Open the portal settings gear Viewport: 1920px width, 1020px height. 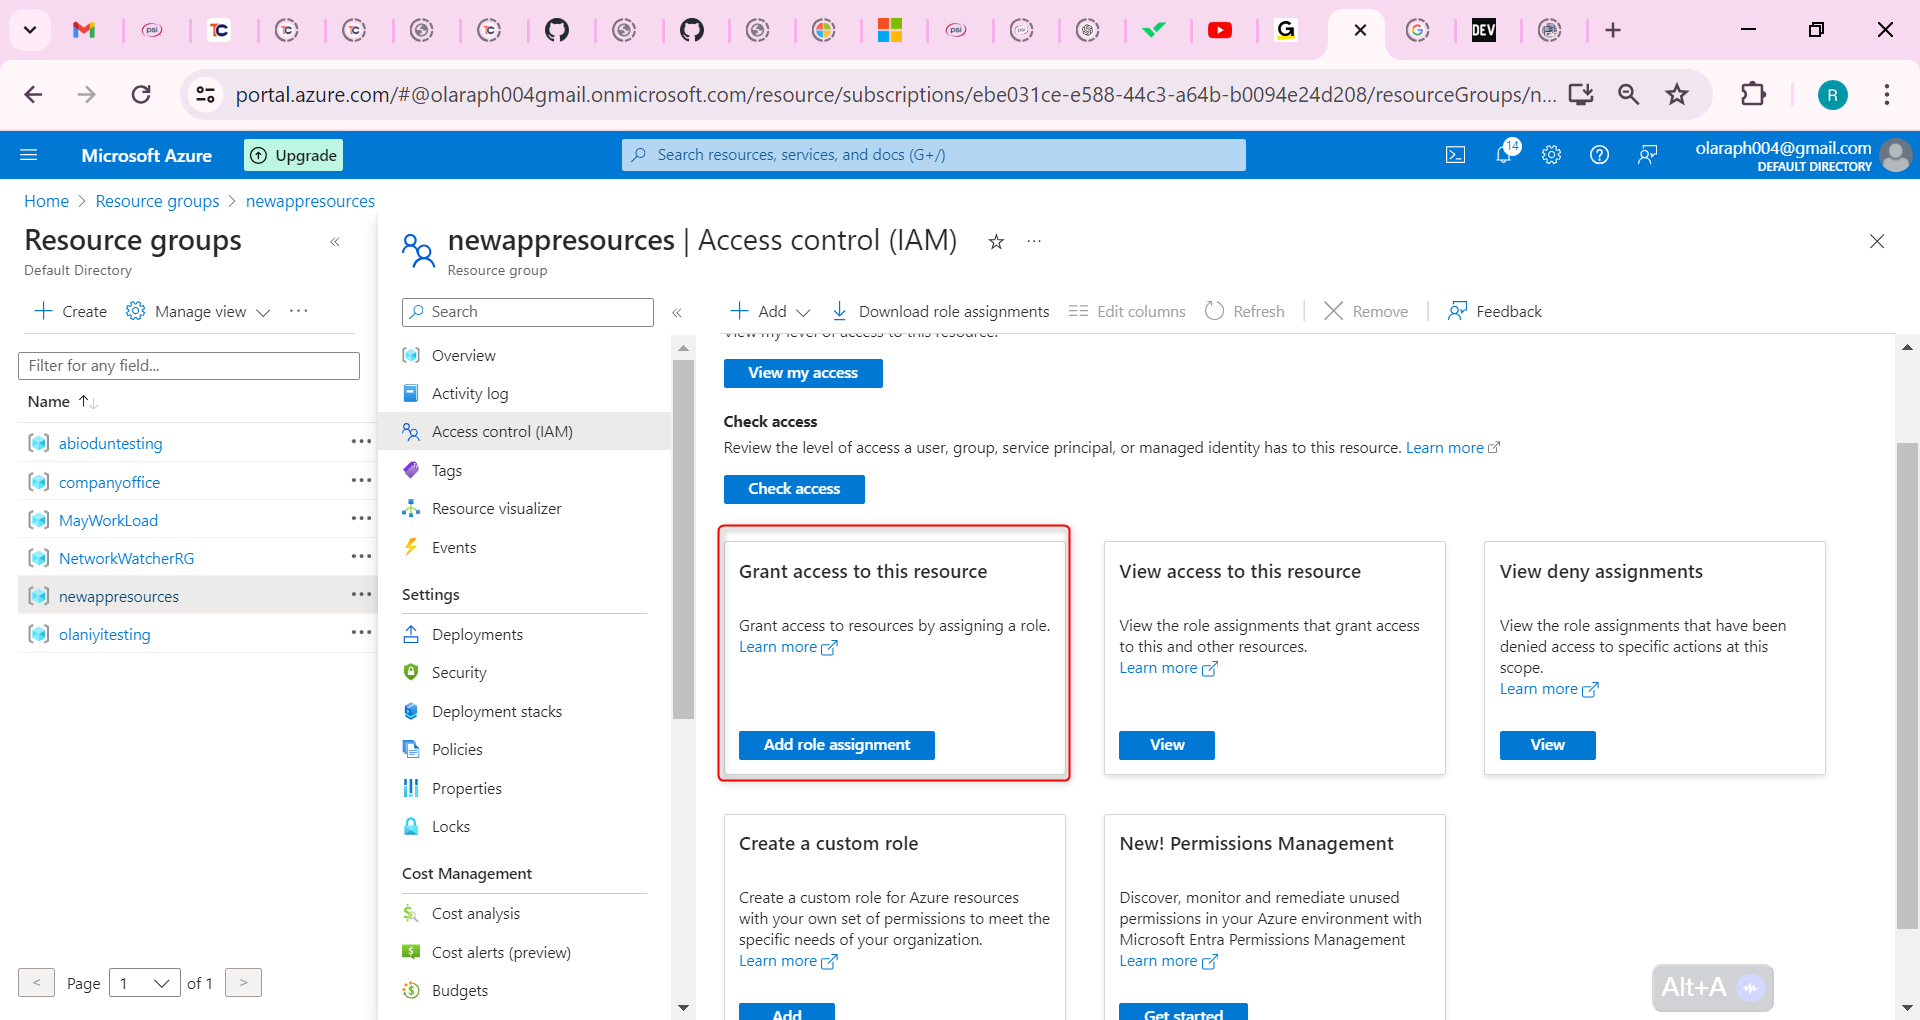(1551, 154)
